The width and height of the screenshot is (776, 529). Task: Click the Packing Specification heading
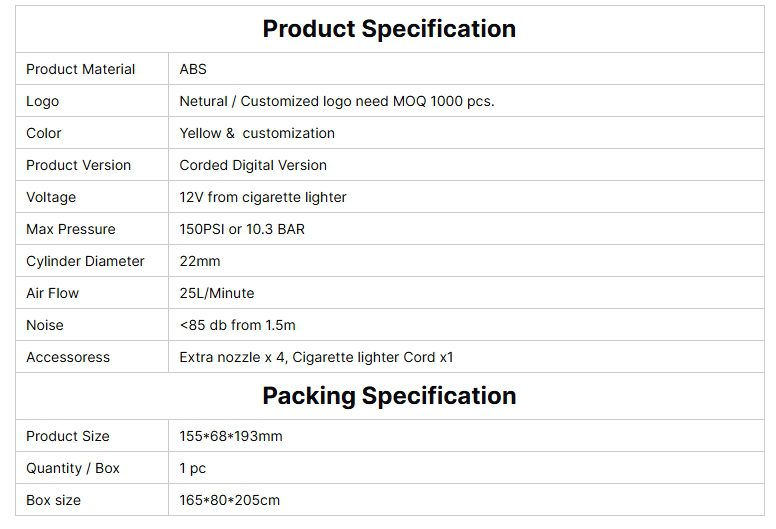(x=389, y=396)
